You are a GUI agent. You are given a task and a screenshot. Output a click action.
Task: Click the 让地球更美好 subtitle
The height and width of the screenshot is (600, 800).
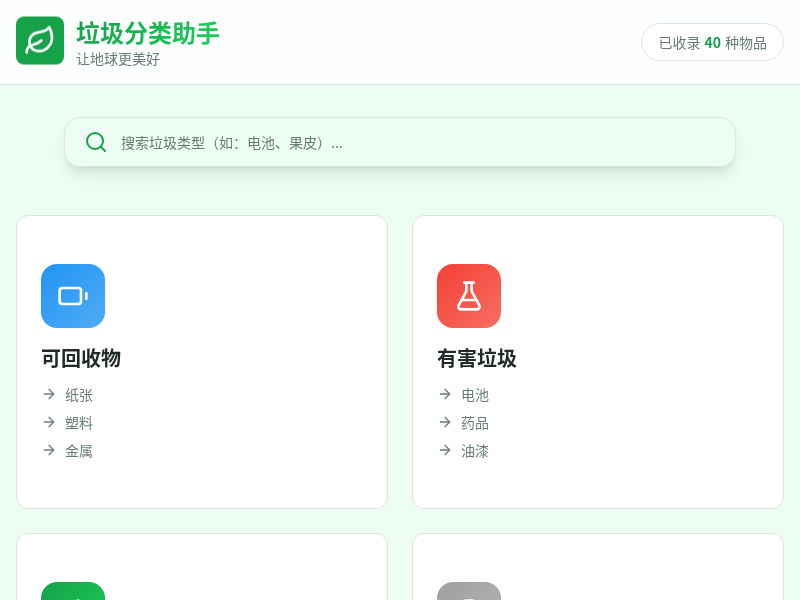118,58
